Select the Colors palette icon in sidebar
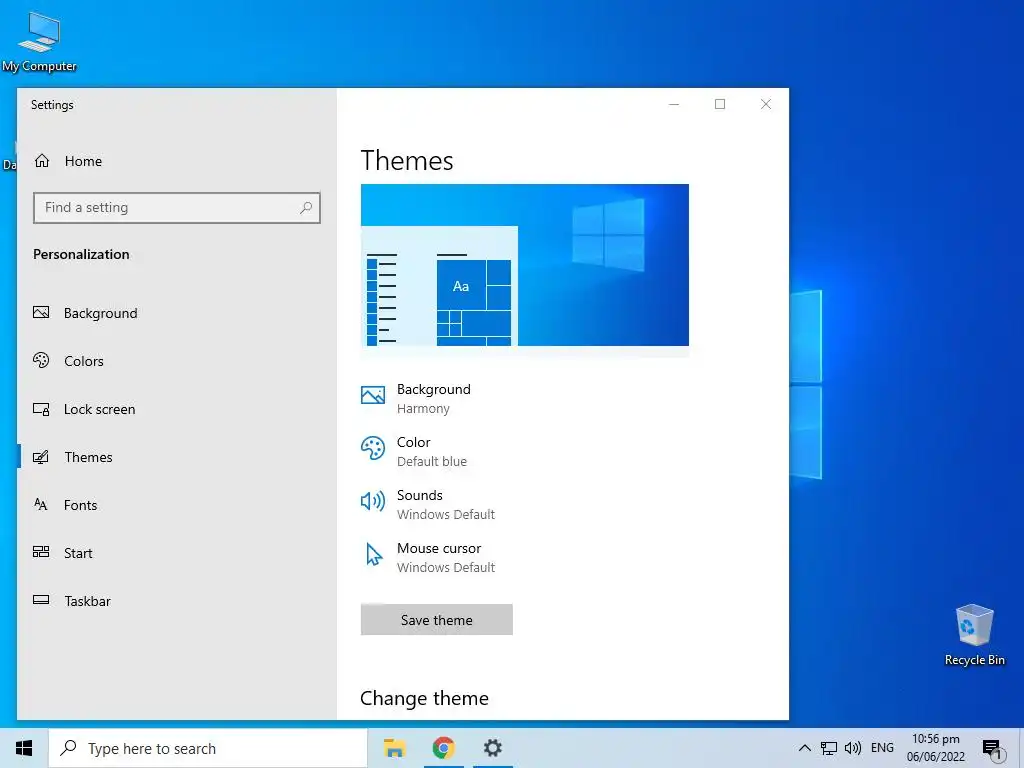Viewport: 1024px width, 768px height. [x=41, y=360]
